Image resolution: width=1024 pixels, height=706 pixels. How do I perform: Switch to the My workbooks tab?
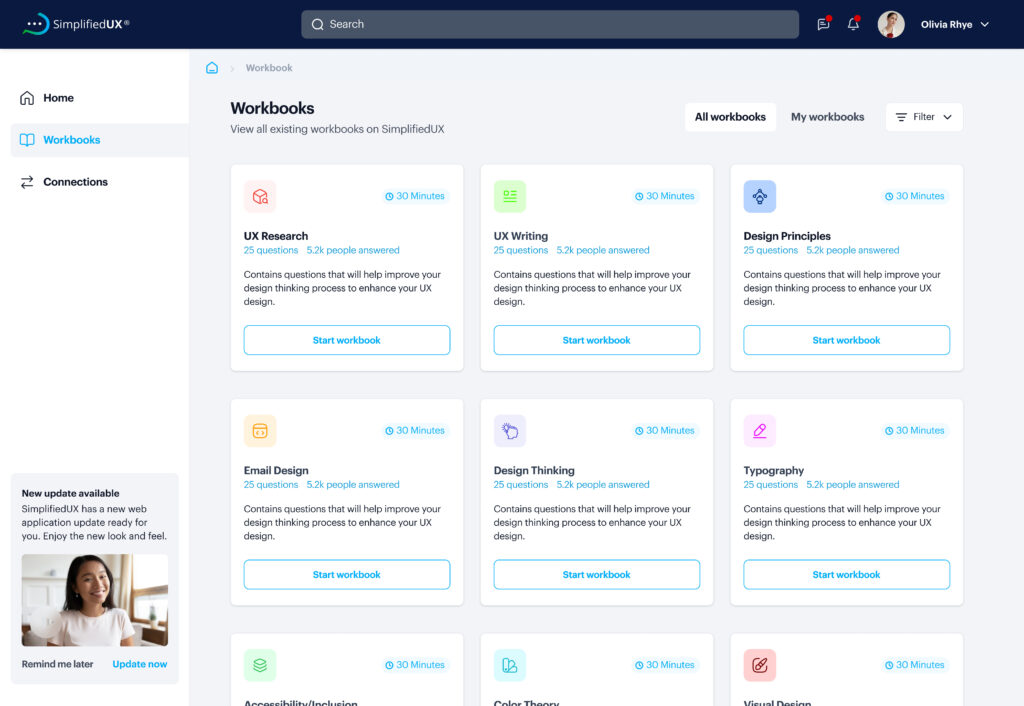(x=827, y=117)
